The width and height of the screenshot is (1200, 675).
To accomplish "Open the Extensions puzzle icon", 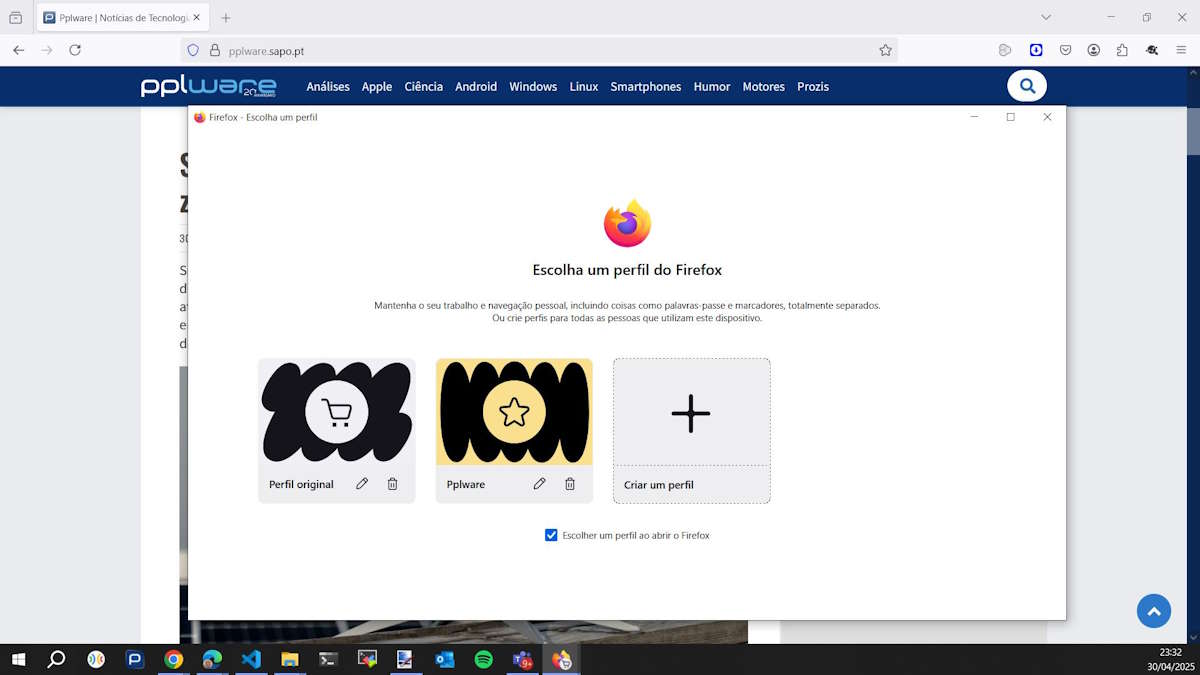I will pyautogui.click(x=1122, y=50).
